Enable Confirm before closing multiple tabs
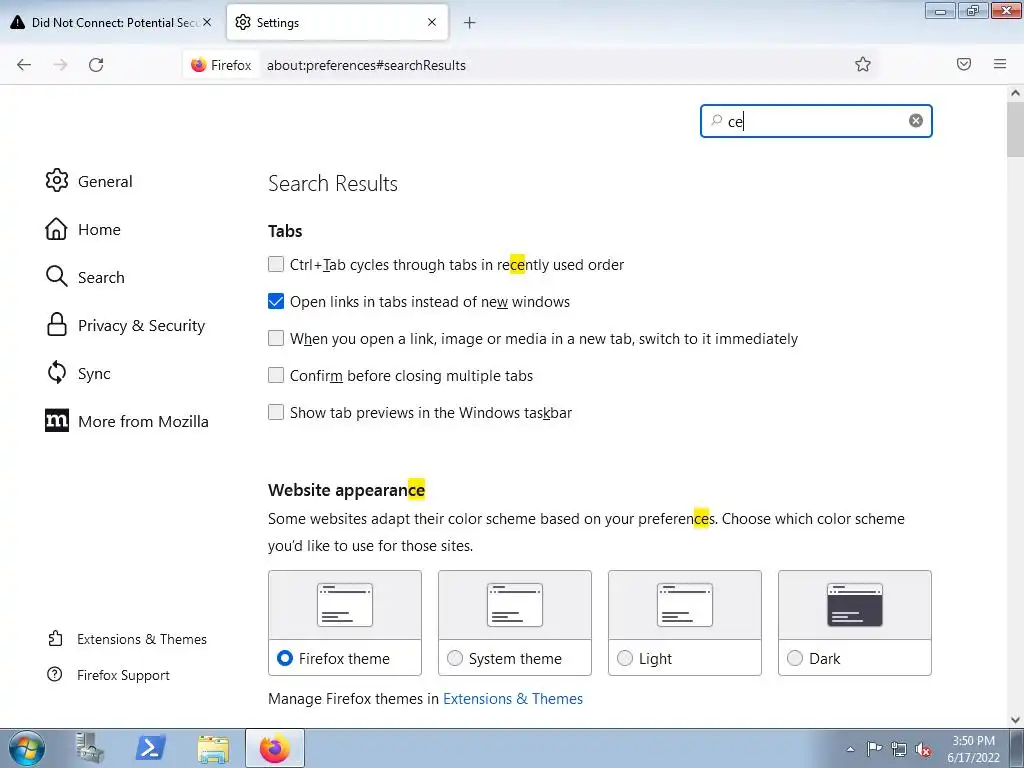The height and width of the screenshot is (768, 1024). 276,375
